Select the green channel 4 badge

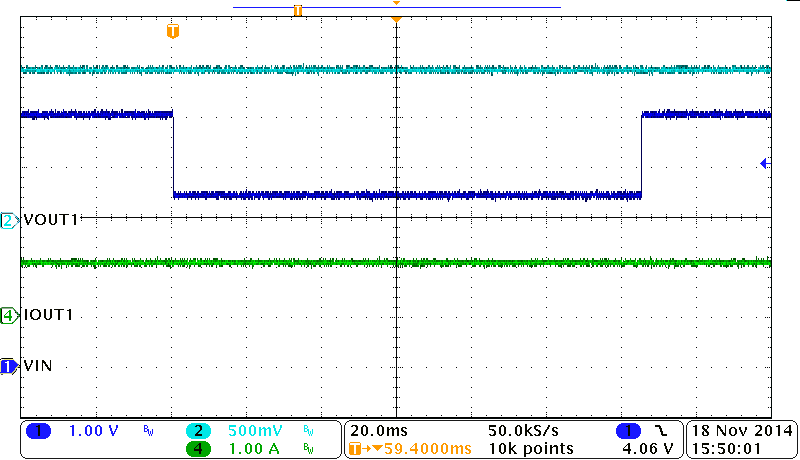coord(198,449)
